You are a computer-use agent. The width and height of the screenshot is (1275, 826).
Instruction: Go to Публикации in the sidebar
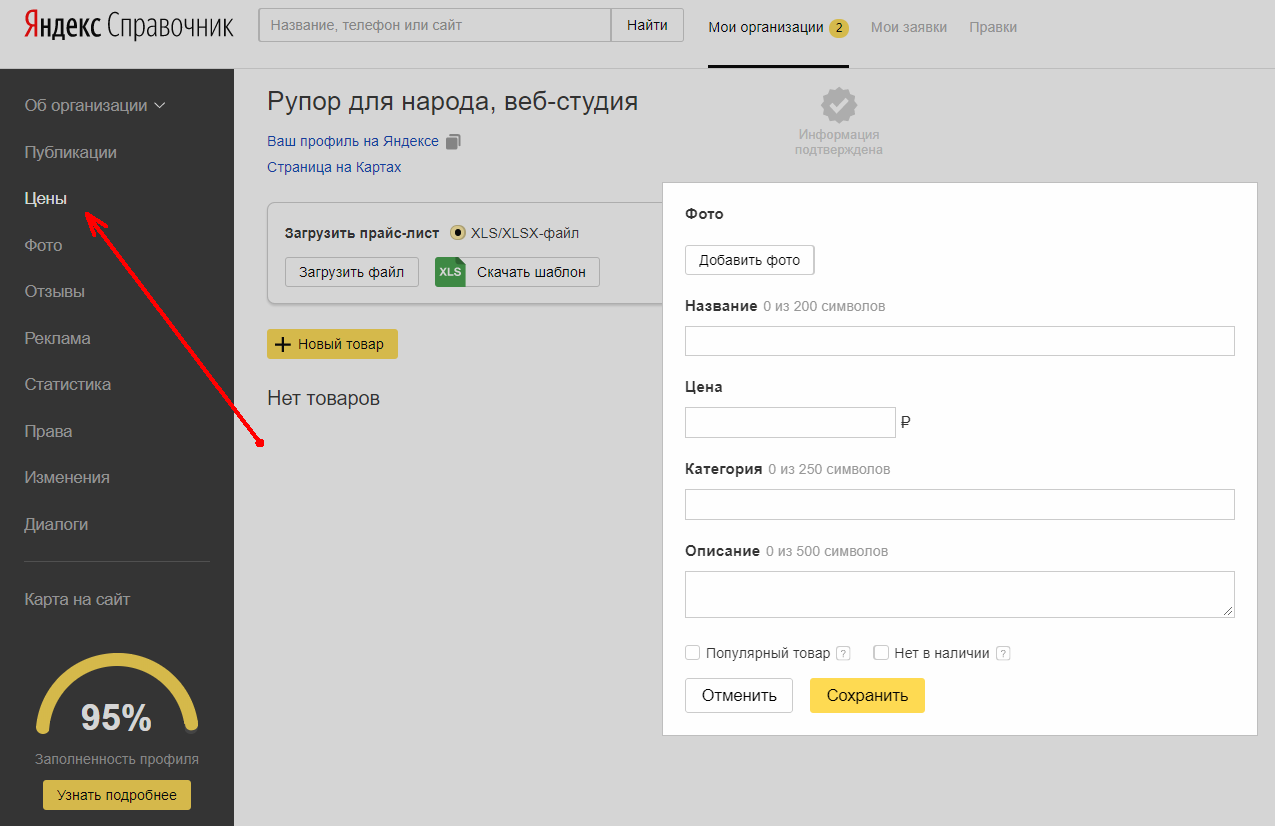[71, 152]
